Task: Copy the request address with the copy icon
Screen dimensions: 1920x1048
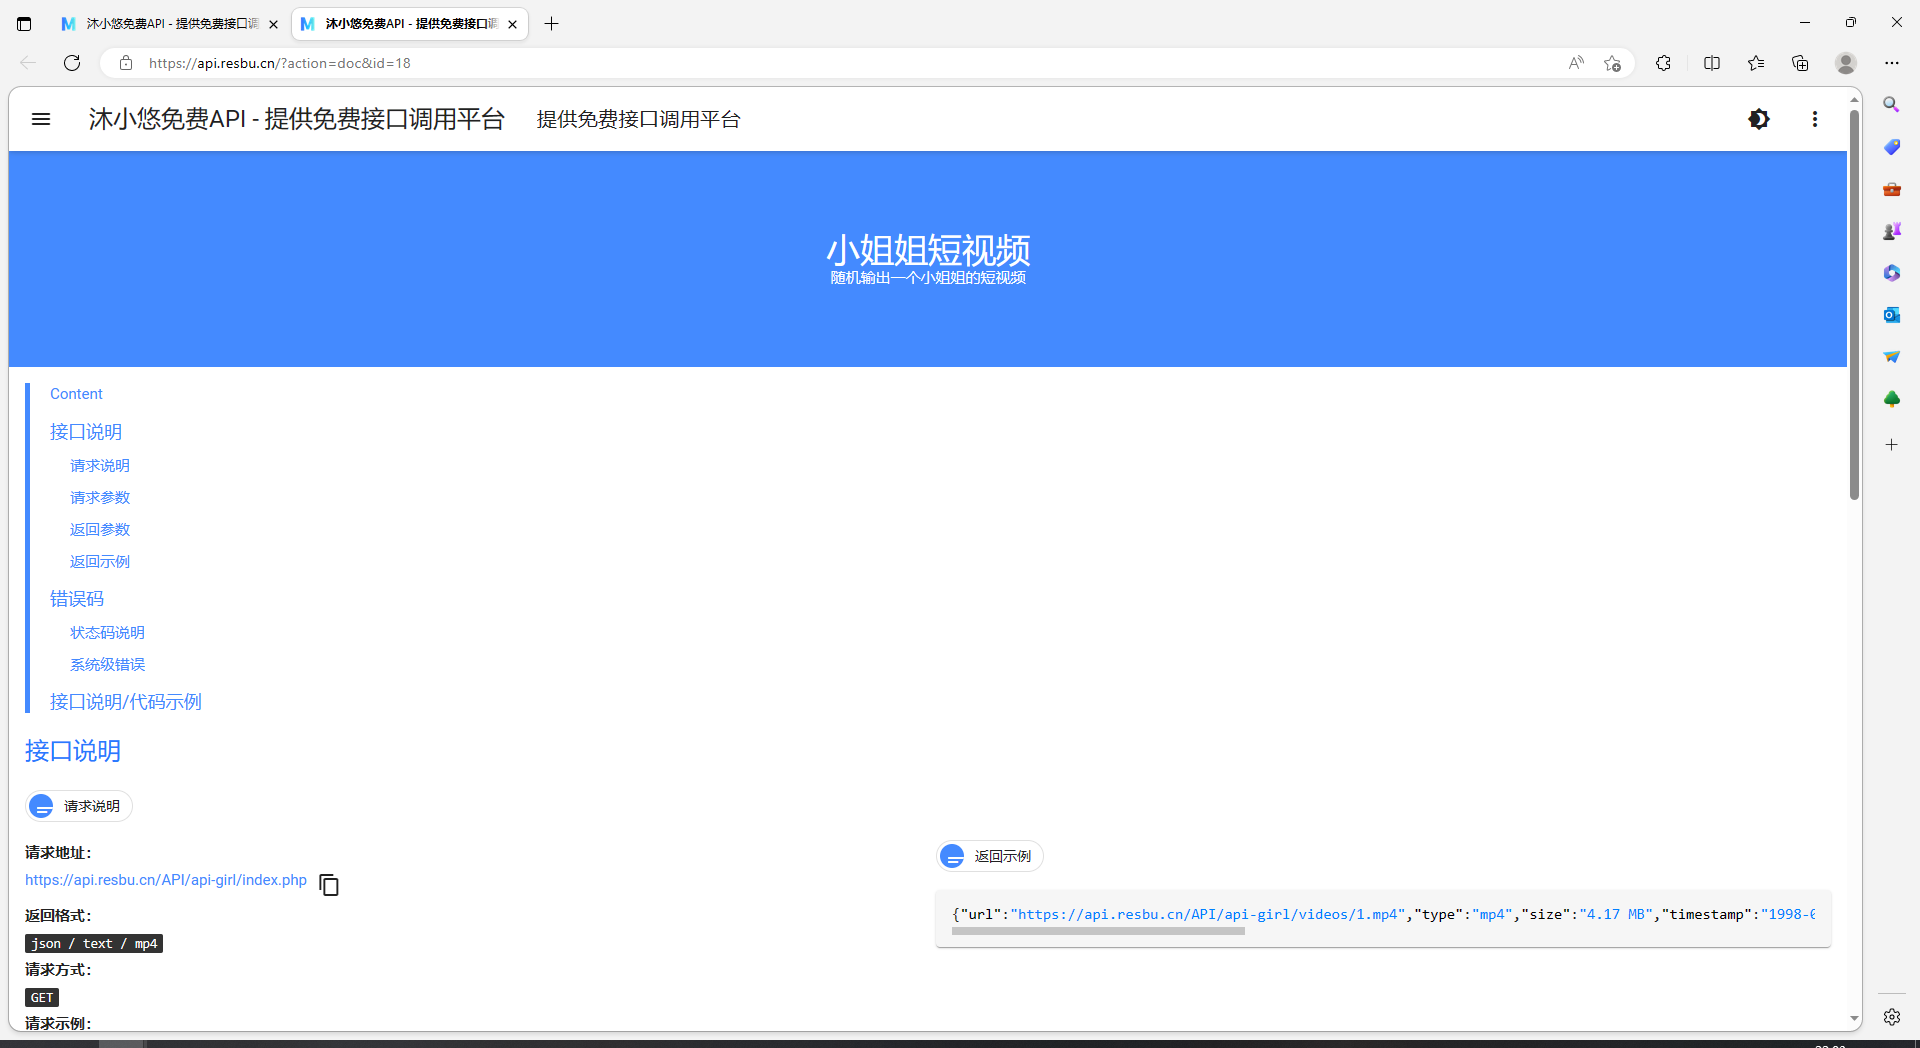Action: pyautogui.click(x=328, y=884)
